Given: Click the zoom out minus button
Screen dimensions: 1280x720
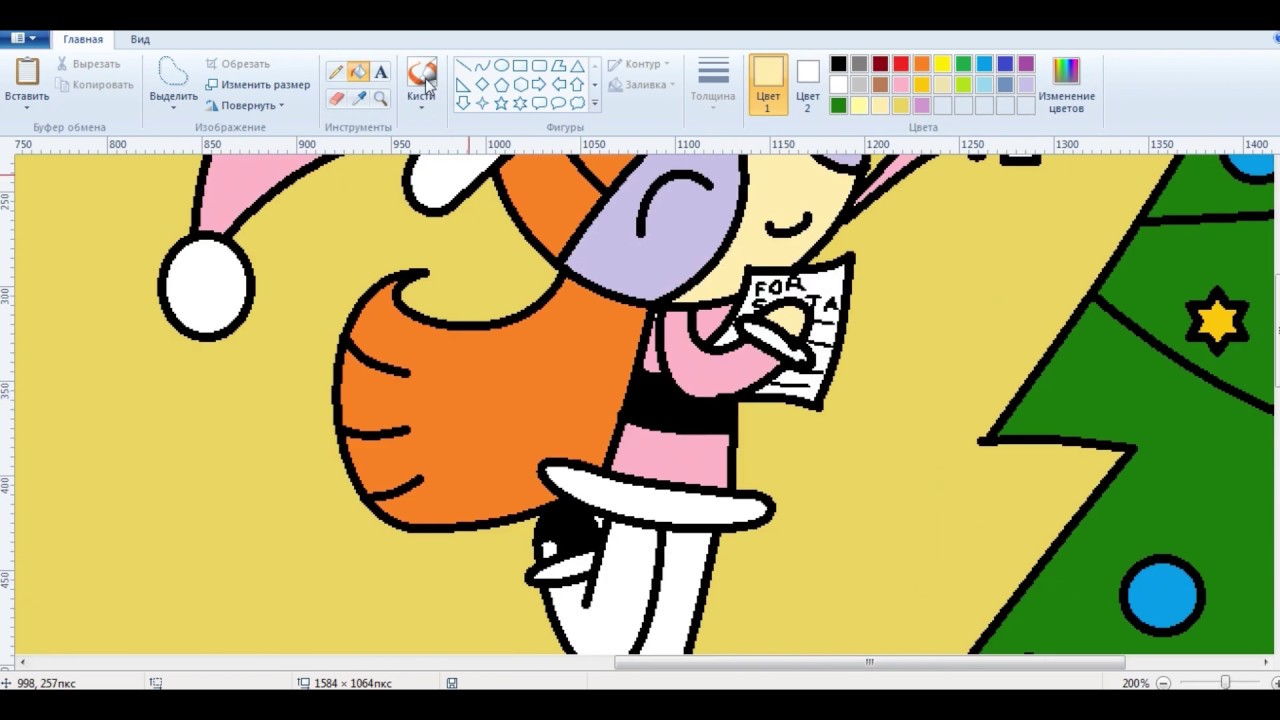Looking at the screenshot, I should point(1163,683).
